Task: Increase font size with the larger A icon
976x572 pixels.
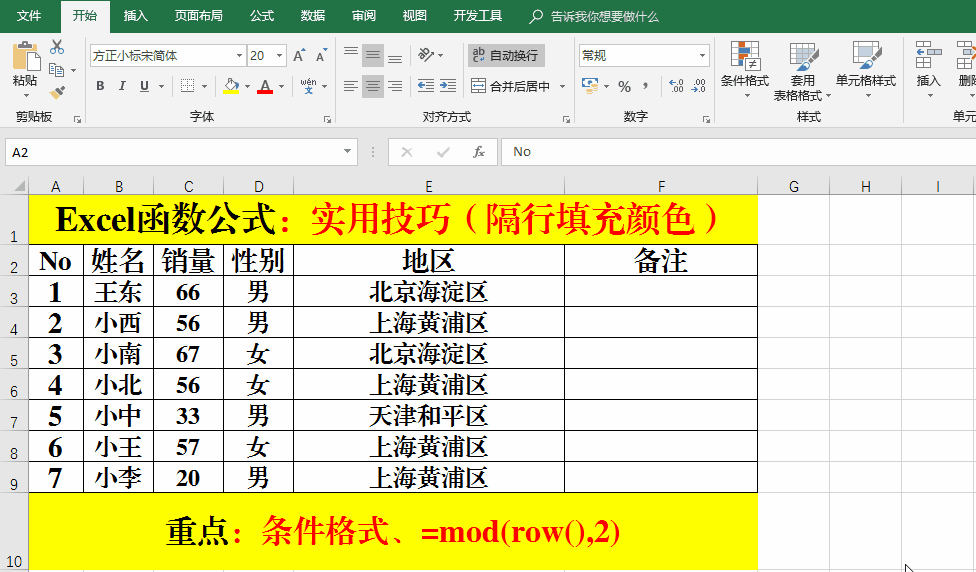Action: coord(299,55)
